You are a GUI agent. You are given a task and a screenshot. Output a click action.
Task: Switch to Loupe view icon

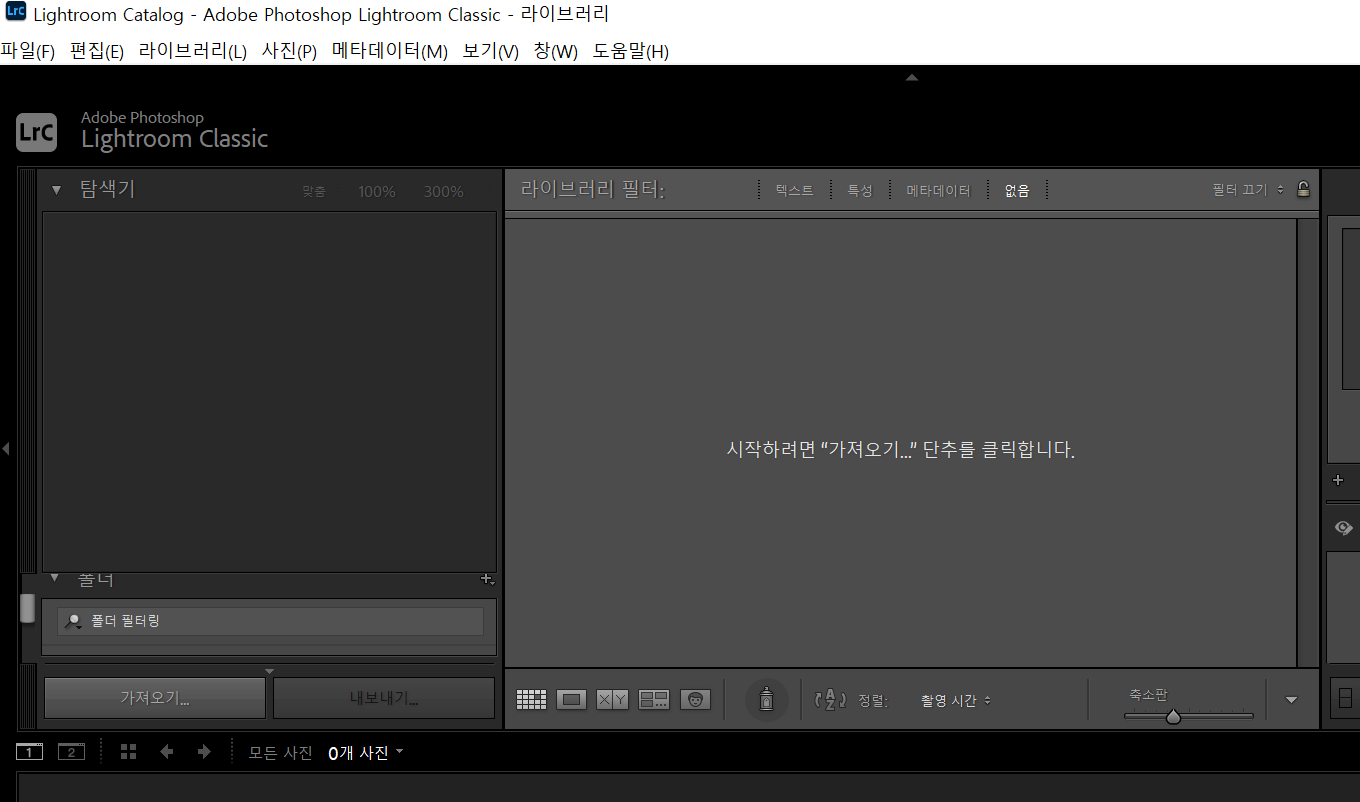571,700
